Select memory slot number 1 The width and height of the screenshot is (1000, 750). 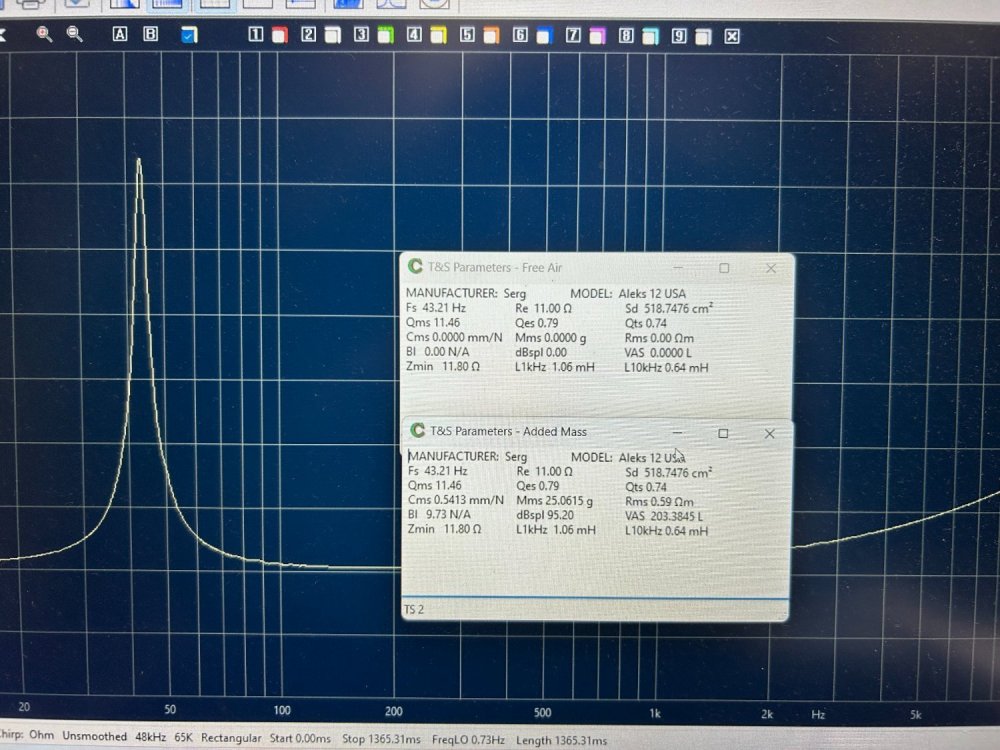tap(256, 35)
